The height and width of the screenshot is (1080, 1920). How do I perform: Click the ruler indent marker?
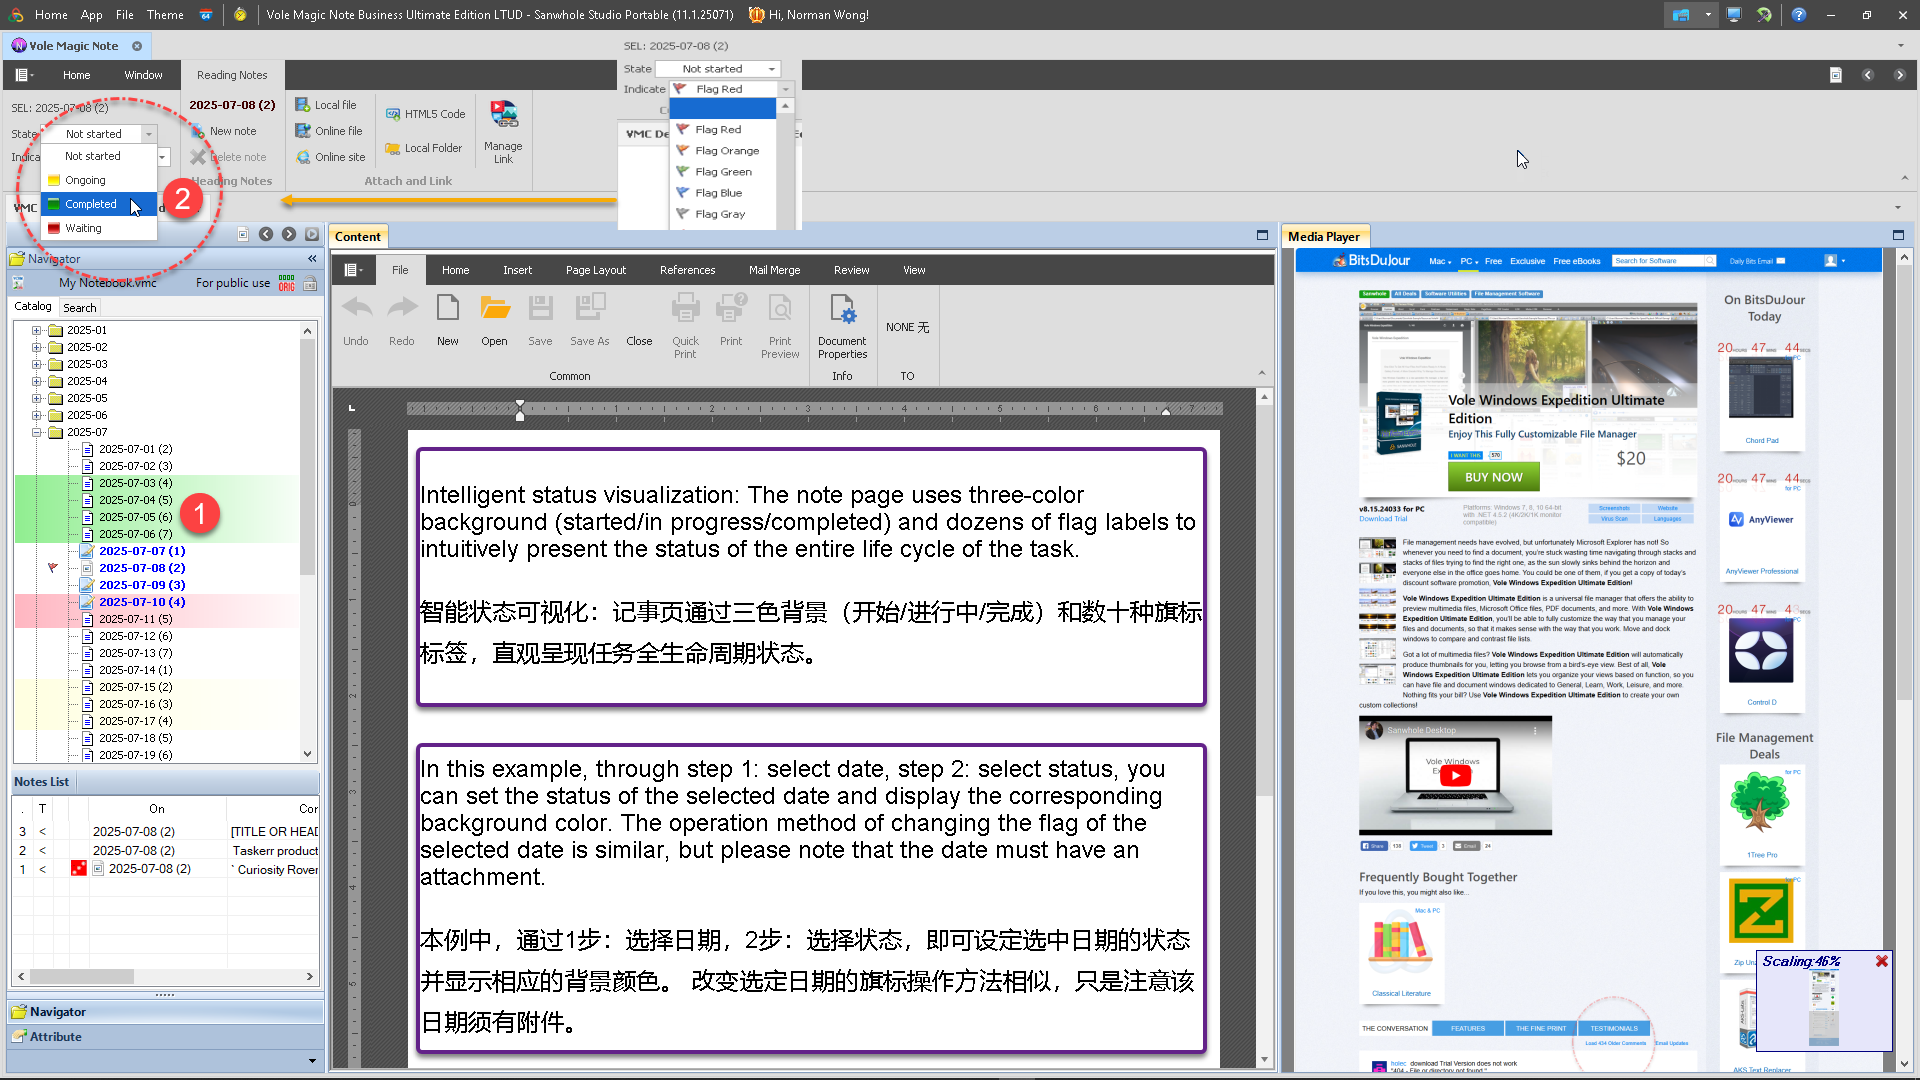click(x=520, y=409)
